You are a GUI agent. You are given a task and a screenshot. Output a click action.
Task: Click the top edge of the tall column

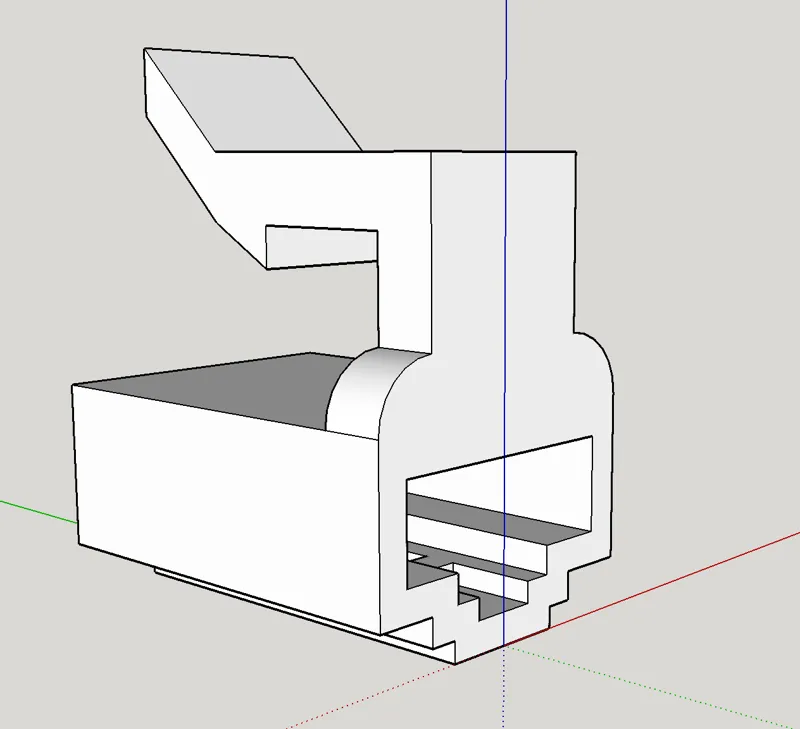pos(504,152)
